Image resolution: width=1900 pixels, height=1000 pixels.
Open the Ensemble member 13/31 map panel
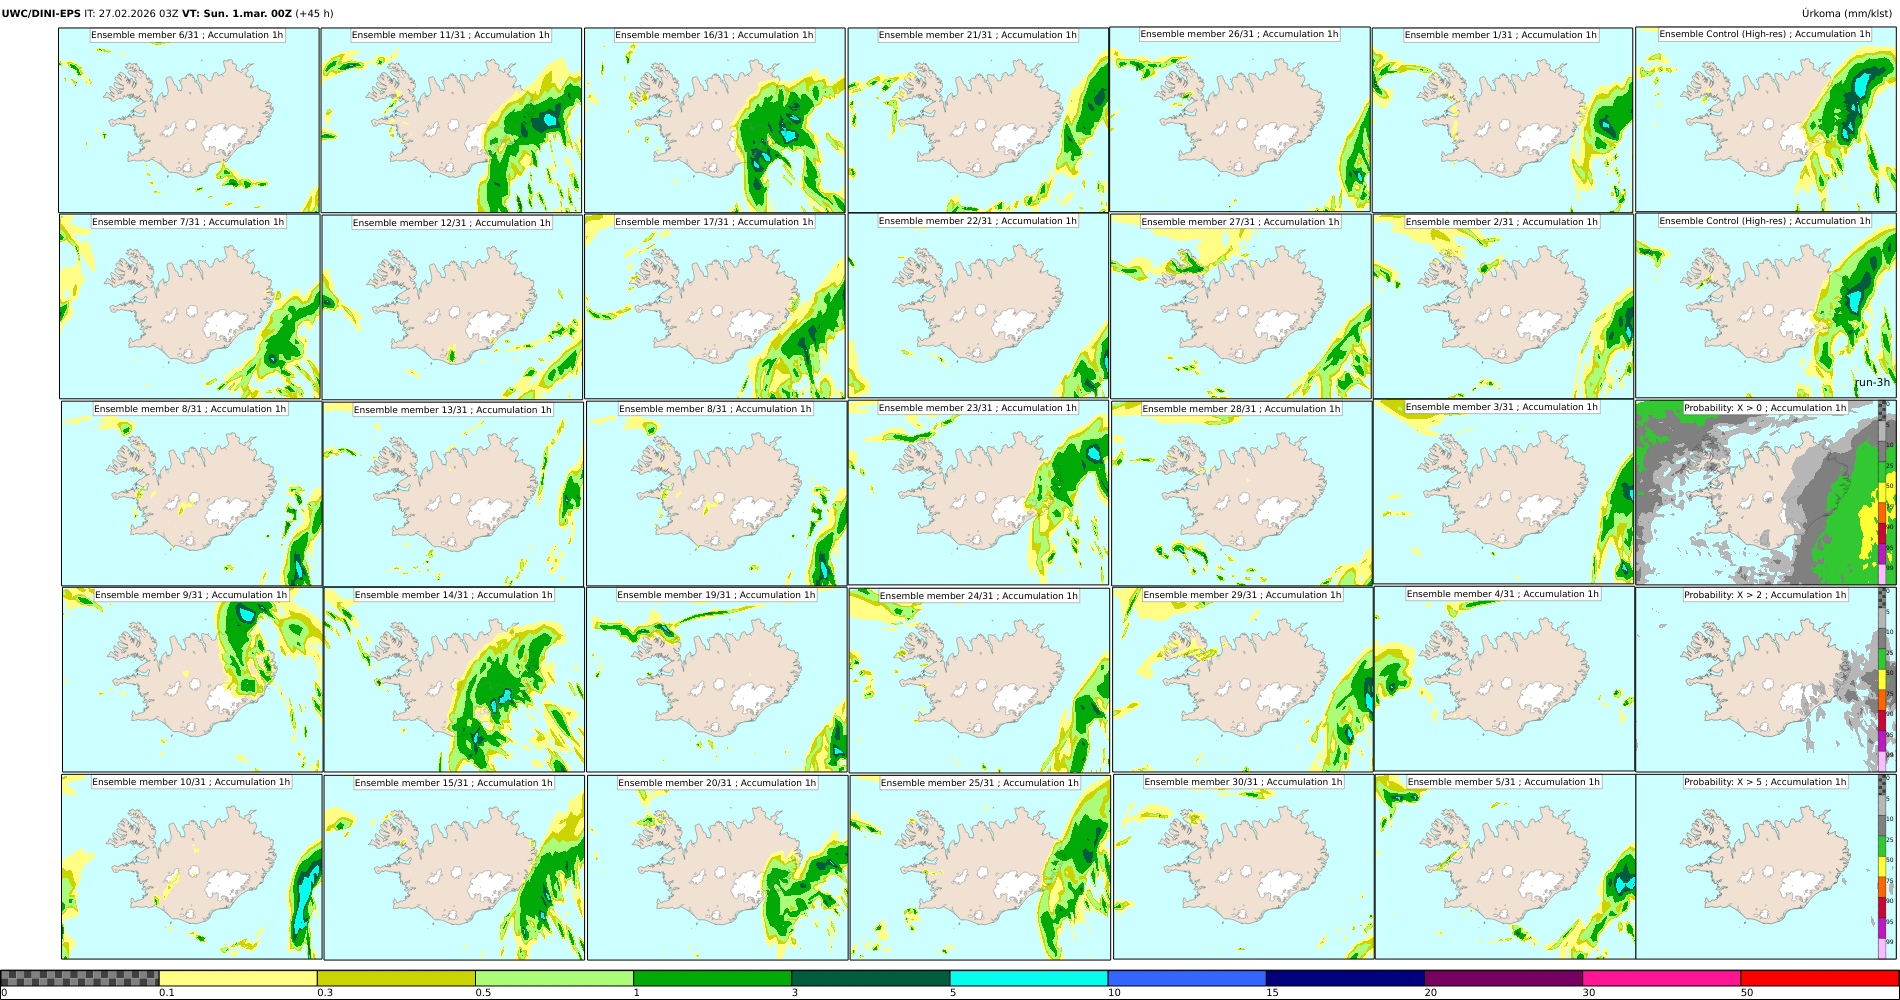tap(453, 494)
